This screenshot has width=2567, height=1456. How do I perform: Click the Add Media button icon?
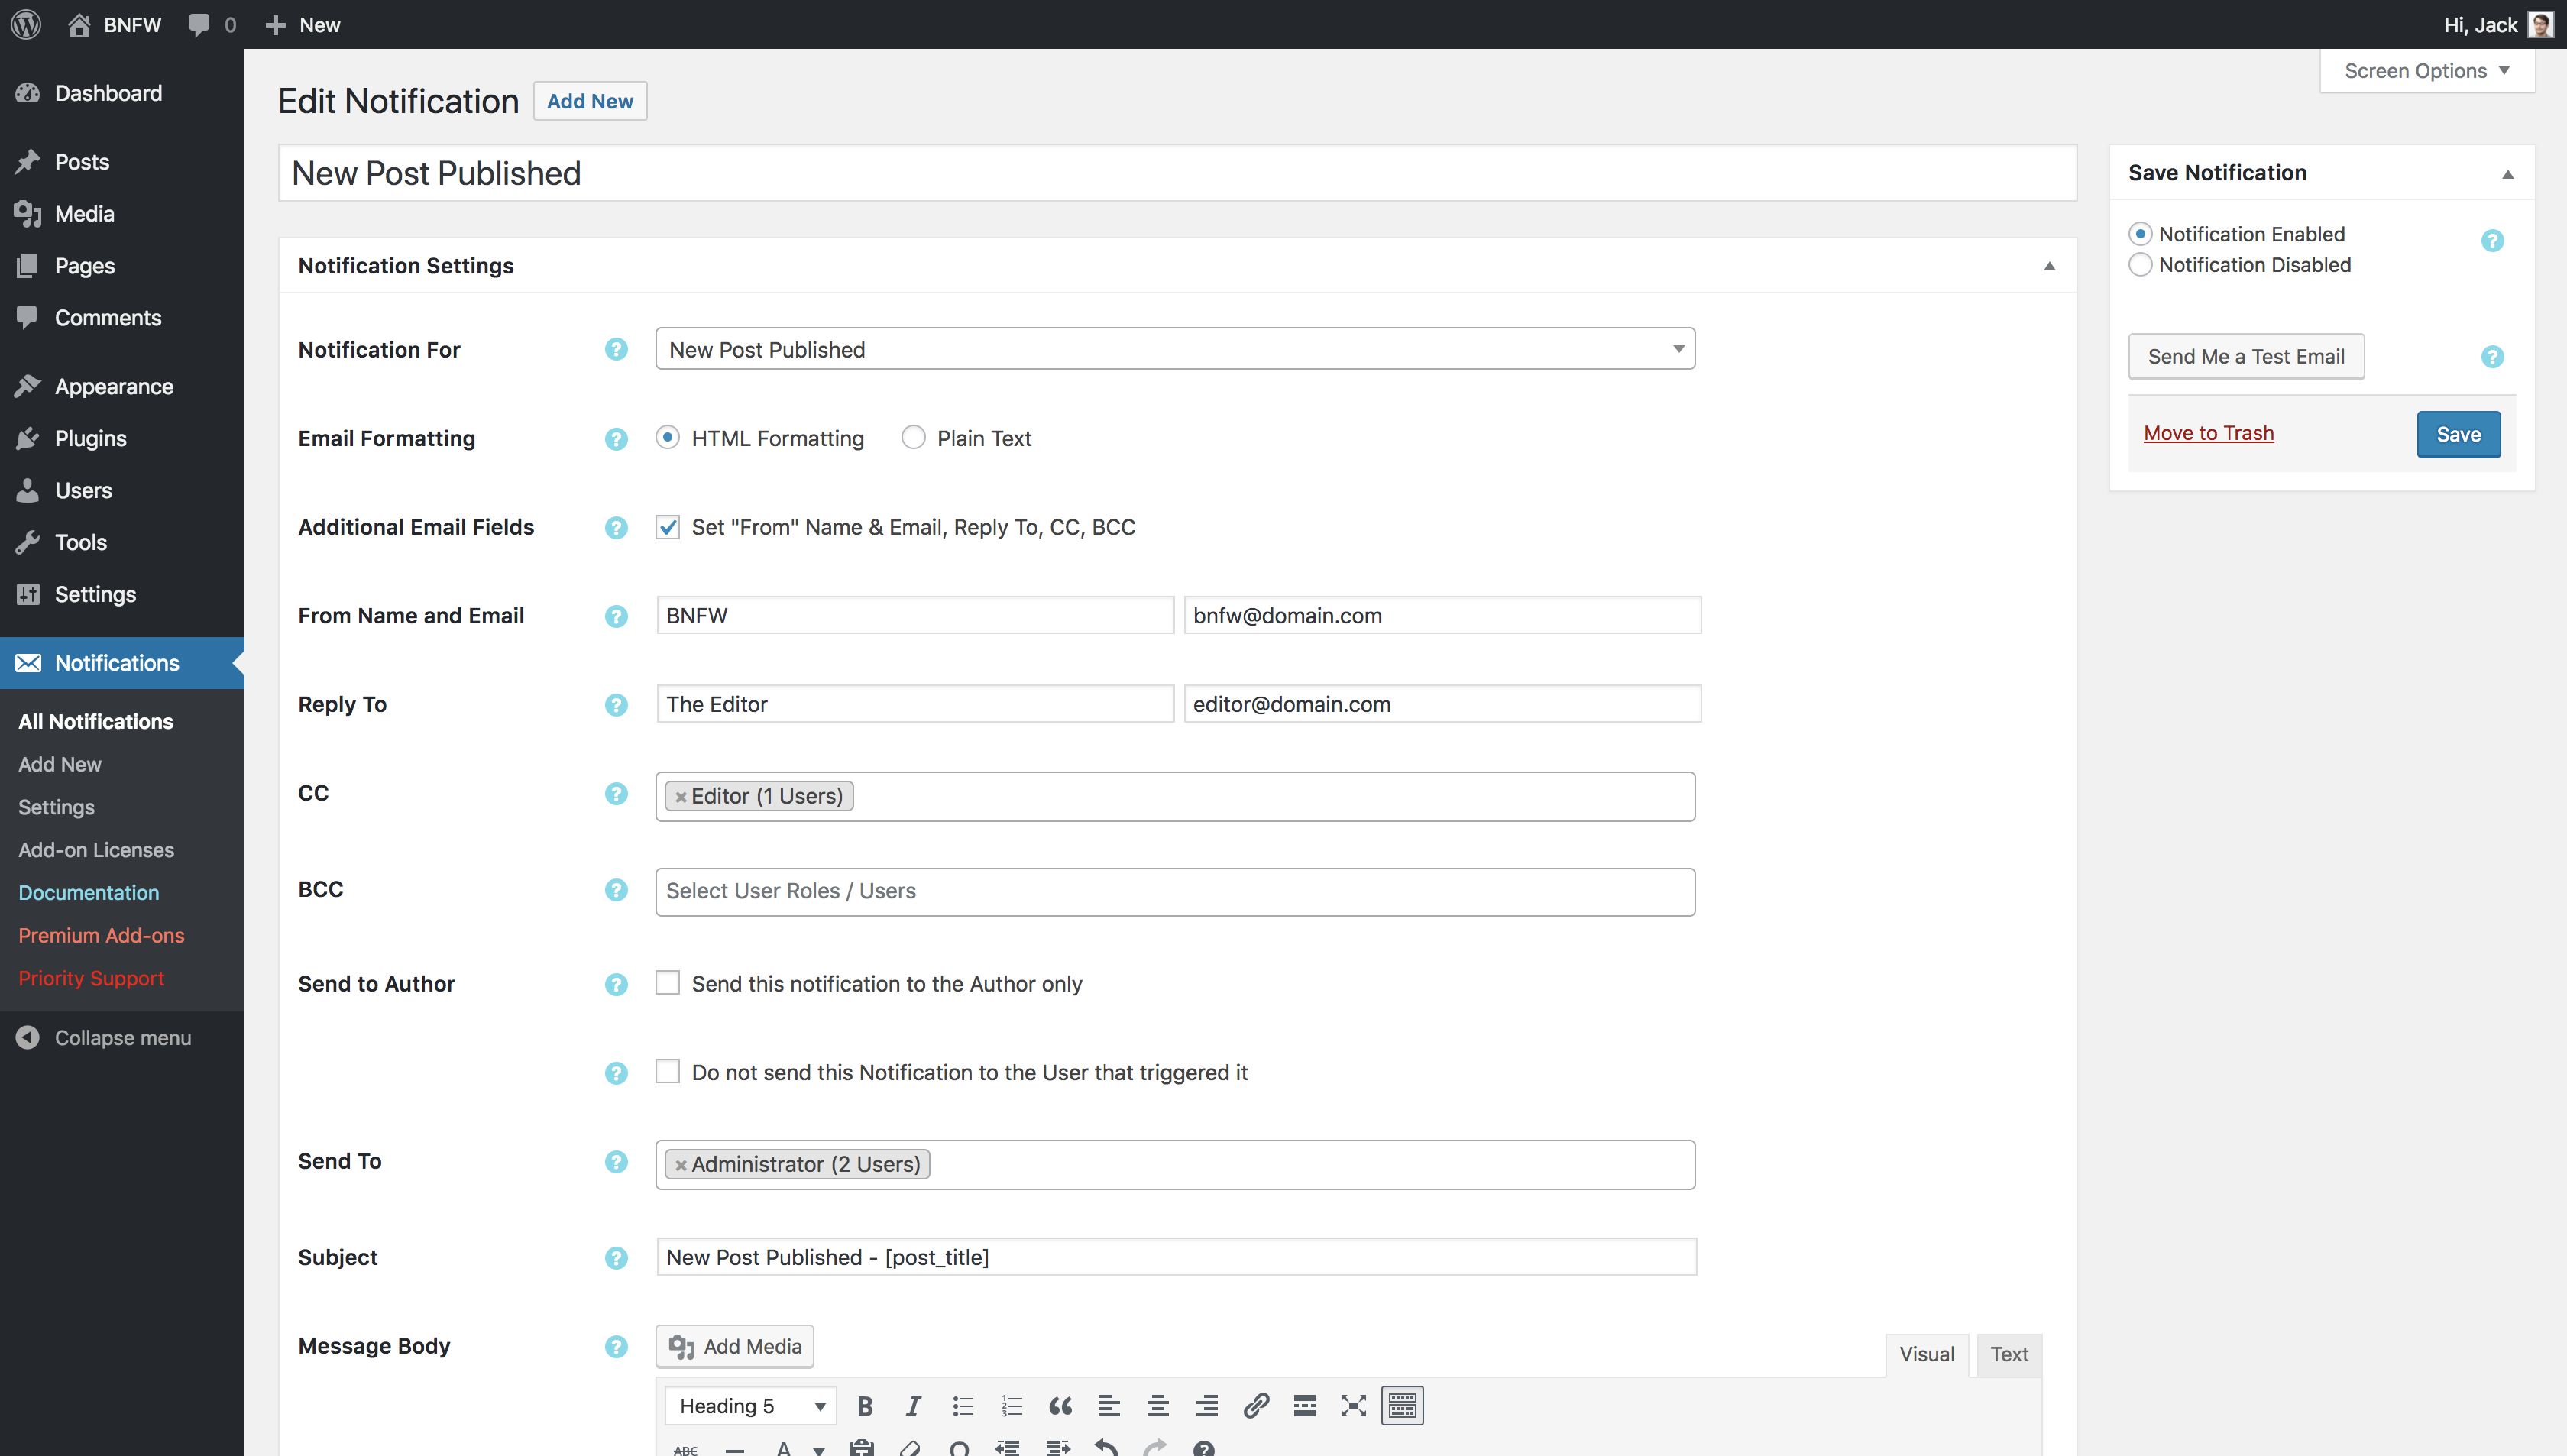pos(681,1345)
